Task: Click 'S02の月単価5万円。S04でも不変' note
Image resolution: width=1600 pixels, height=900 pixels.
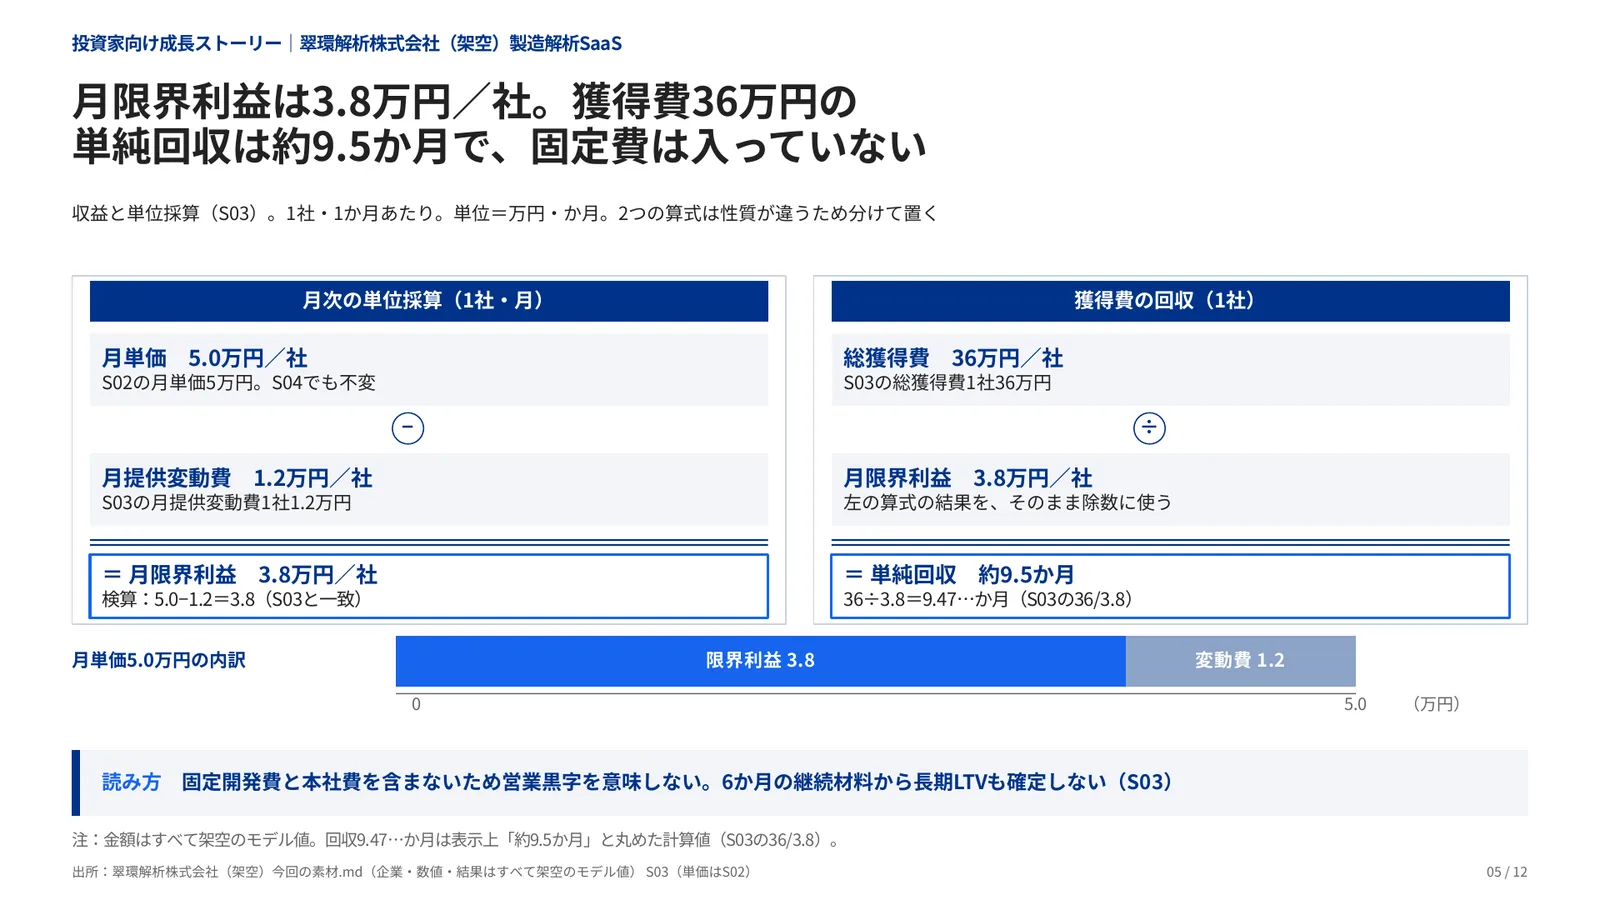Action: point(239,383)
